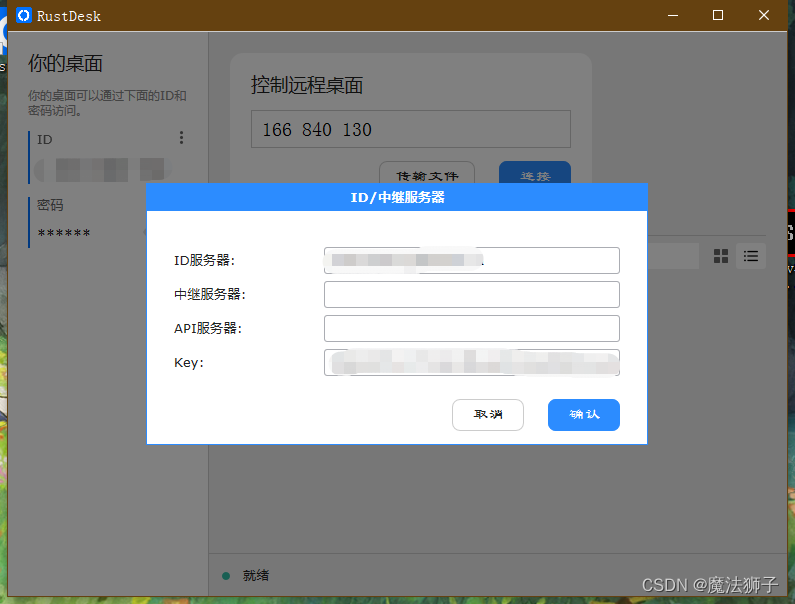Click the Key input field
The image size is (795, 604).
click(472, 362)
